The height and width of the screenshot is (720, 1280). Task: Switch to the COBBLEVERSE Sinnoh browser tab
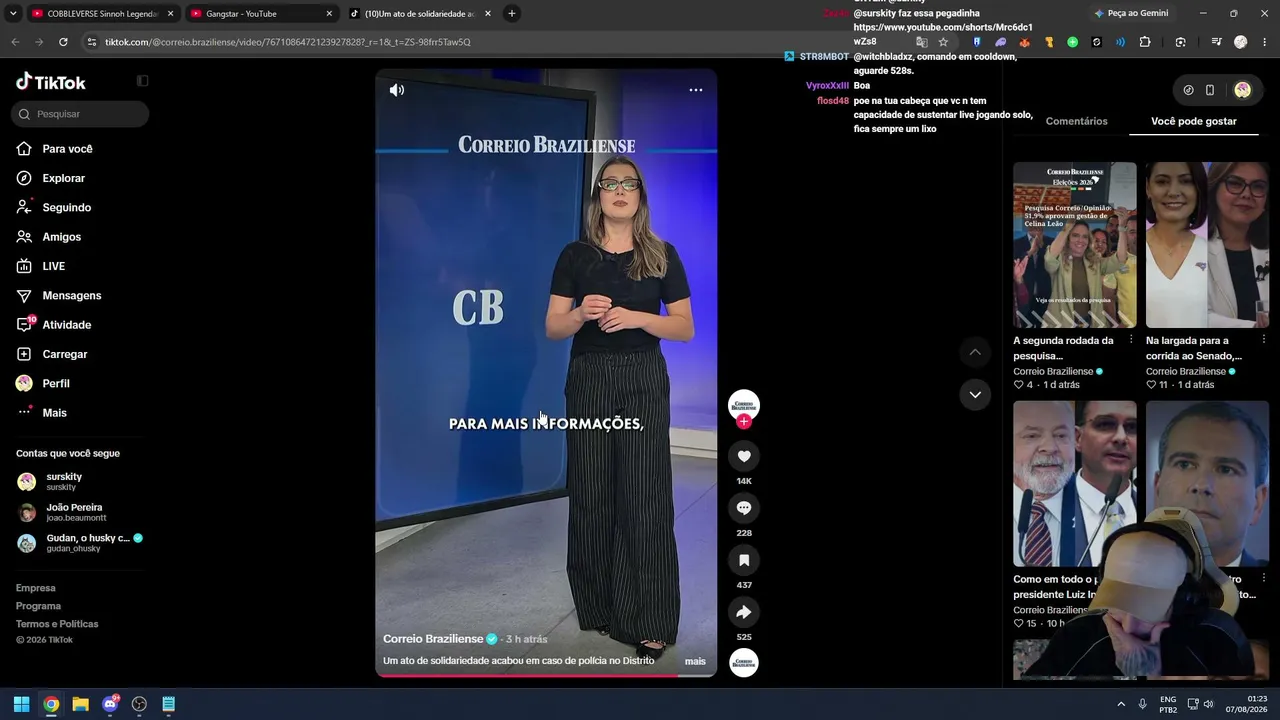pyautogui.click(x=102, y=14)
